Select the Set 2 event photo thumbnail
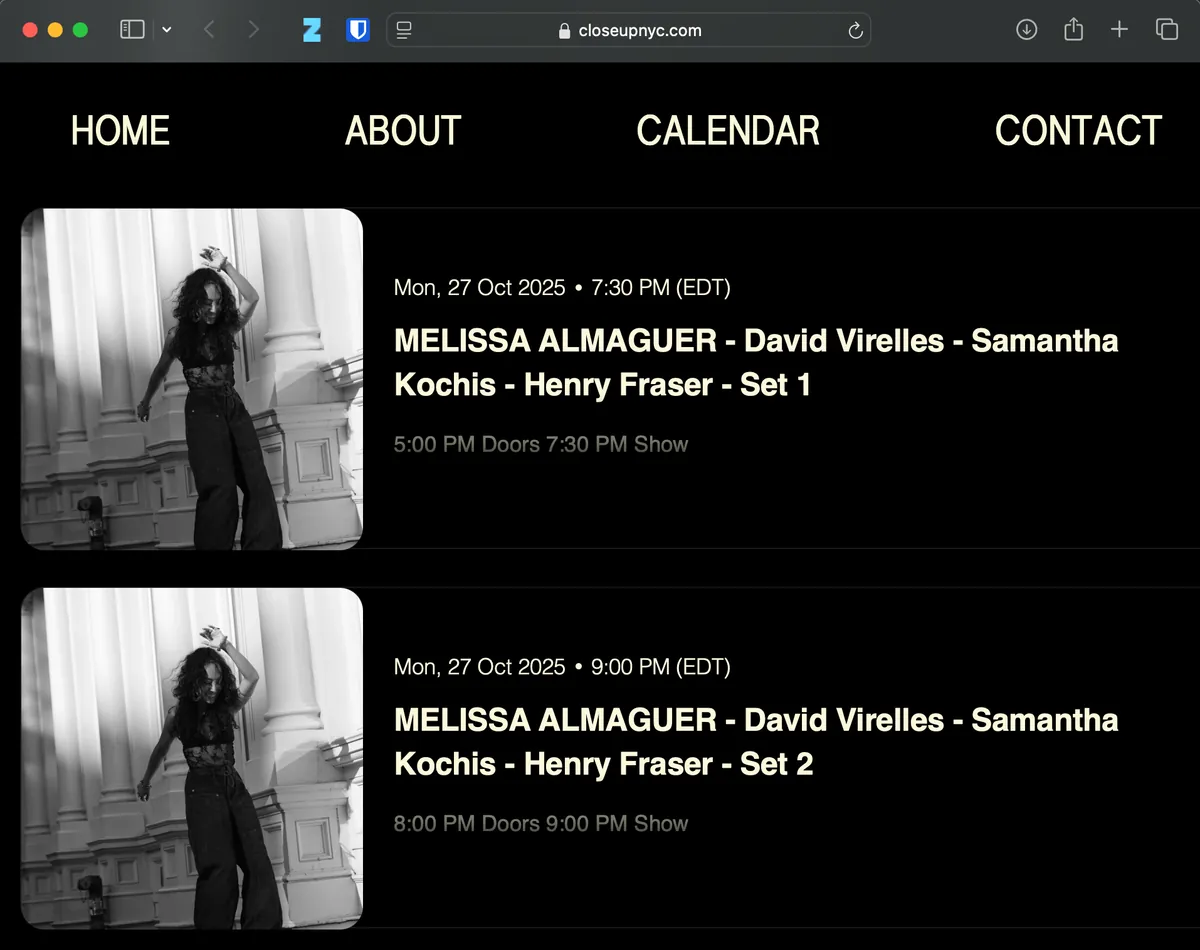 192,758
